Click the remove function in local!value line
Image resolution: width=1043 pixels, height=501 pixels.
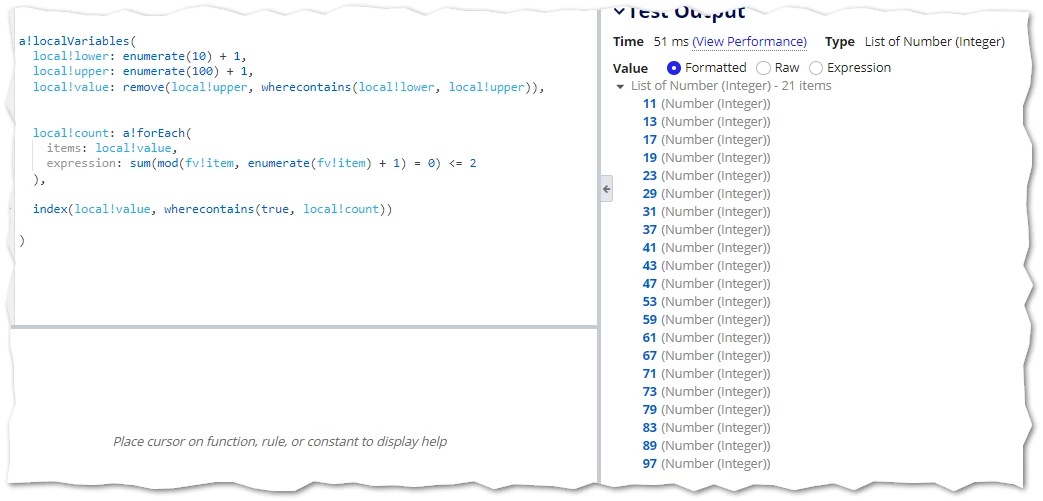(143, 87)
